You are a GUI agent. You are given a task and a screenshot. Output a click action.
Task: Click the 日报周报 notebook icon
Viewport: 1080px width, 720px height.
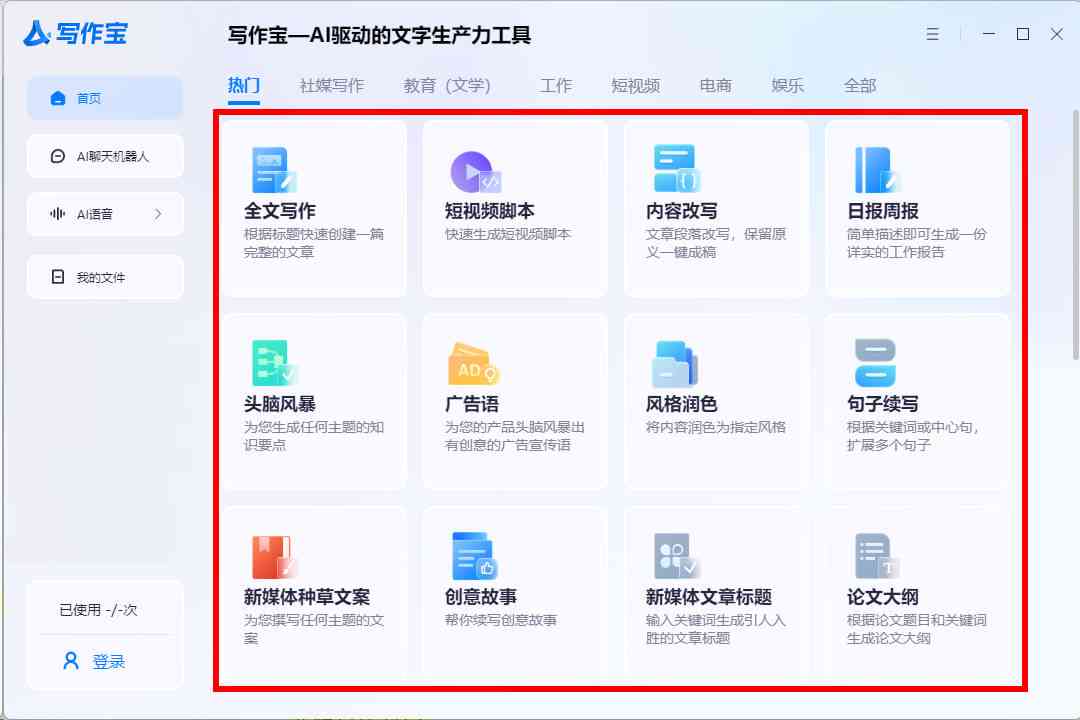coord(878,170)
